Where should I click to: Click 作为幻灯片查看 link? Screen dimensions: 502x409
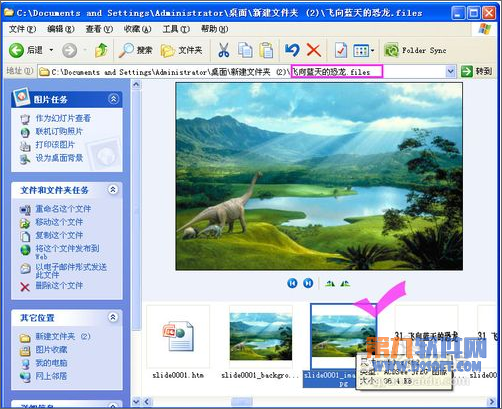(63, 118)
